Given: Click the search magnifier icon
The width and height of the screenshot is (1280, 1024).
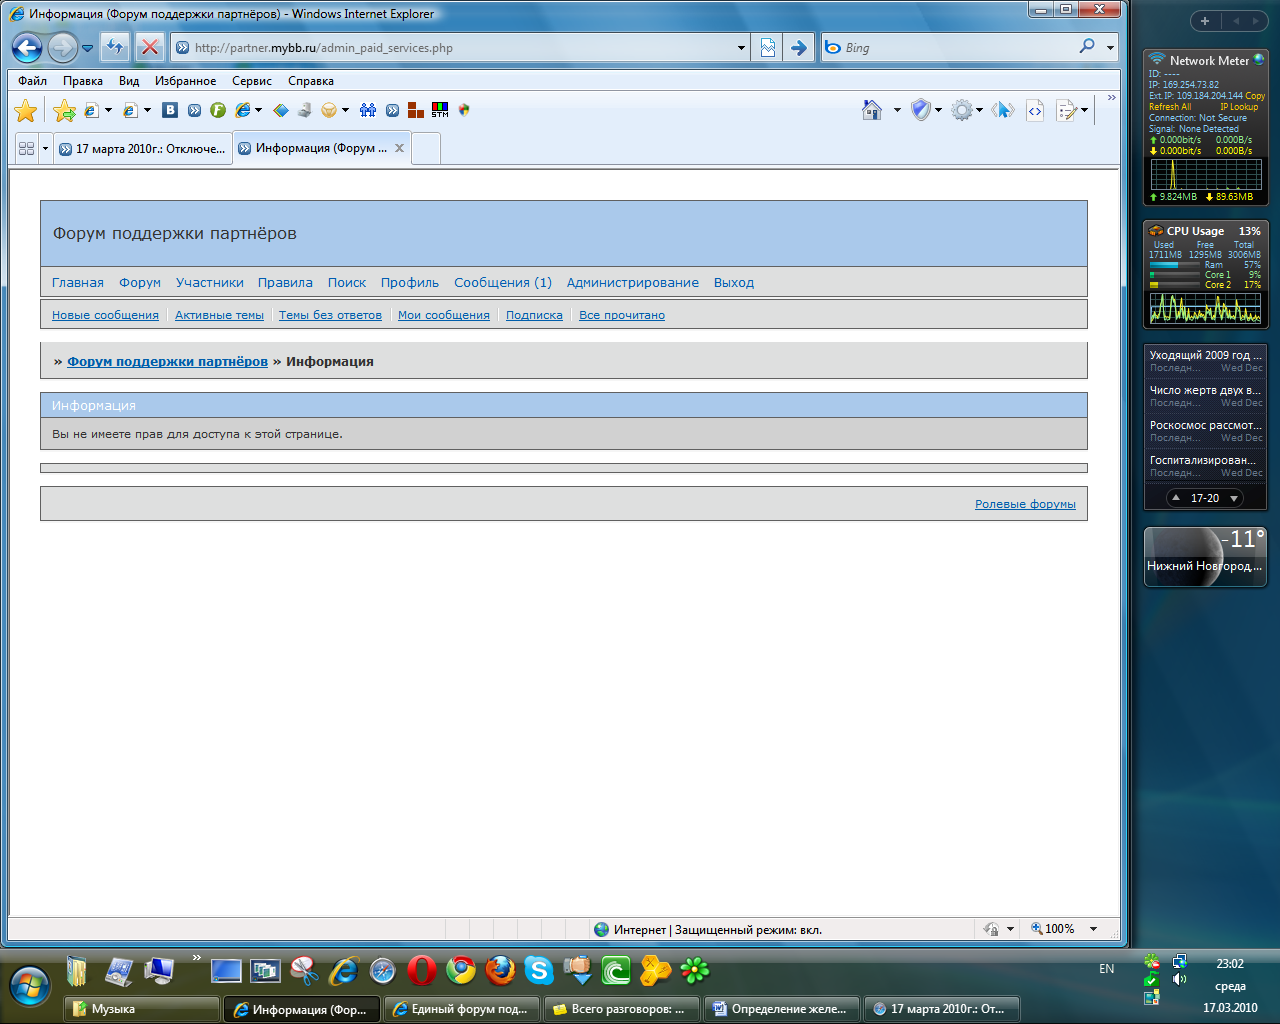Looking at the screenshot, I should (x=1087, y=46).
